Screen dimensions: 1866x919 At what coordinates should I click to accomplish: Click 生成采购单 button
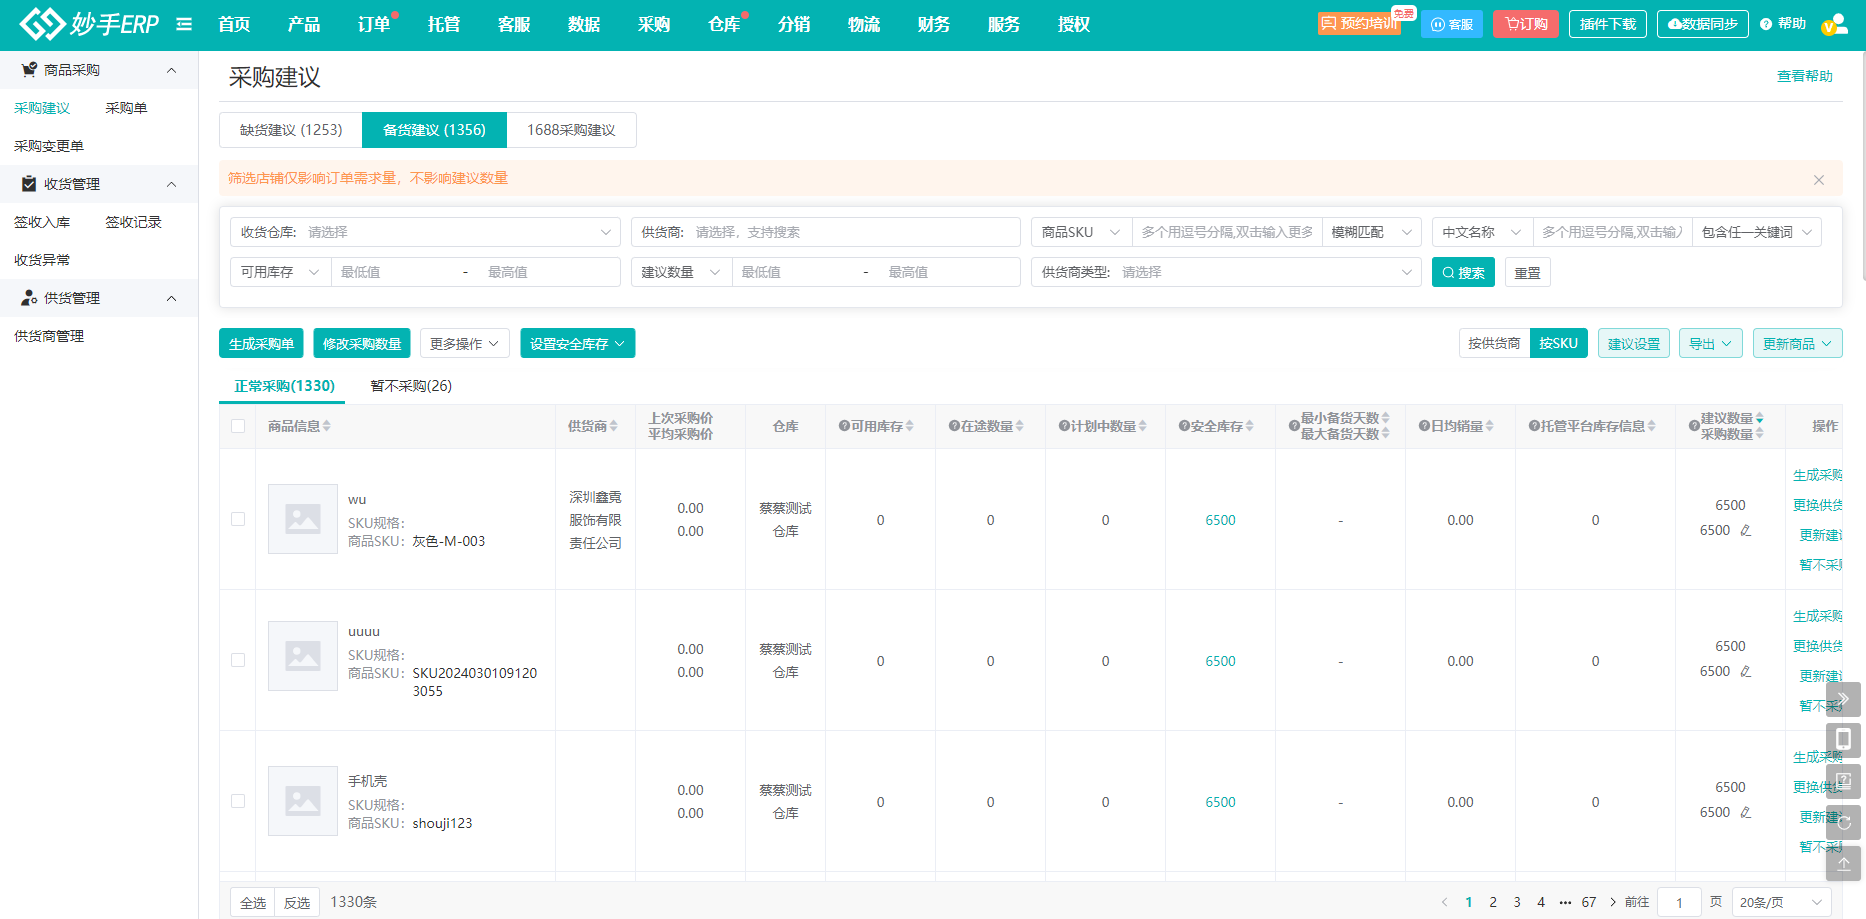[261, 343]
